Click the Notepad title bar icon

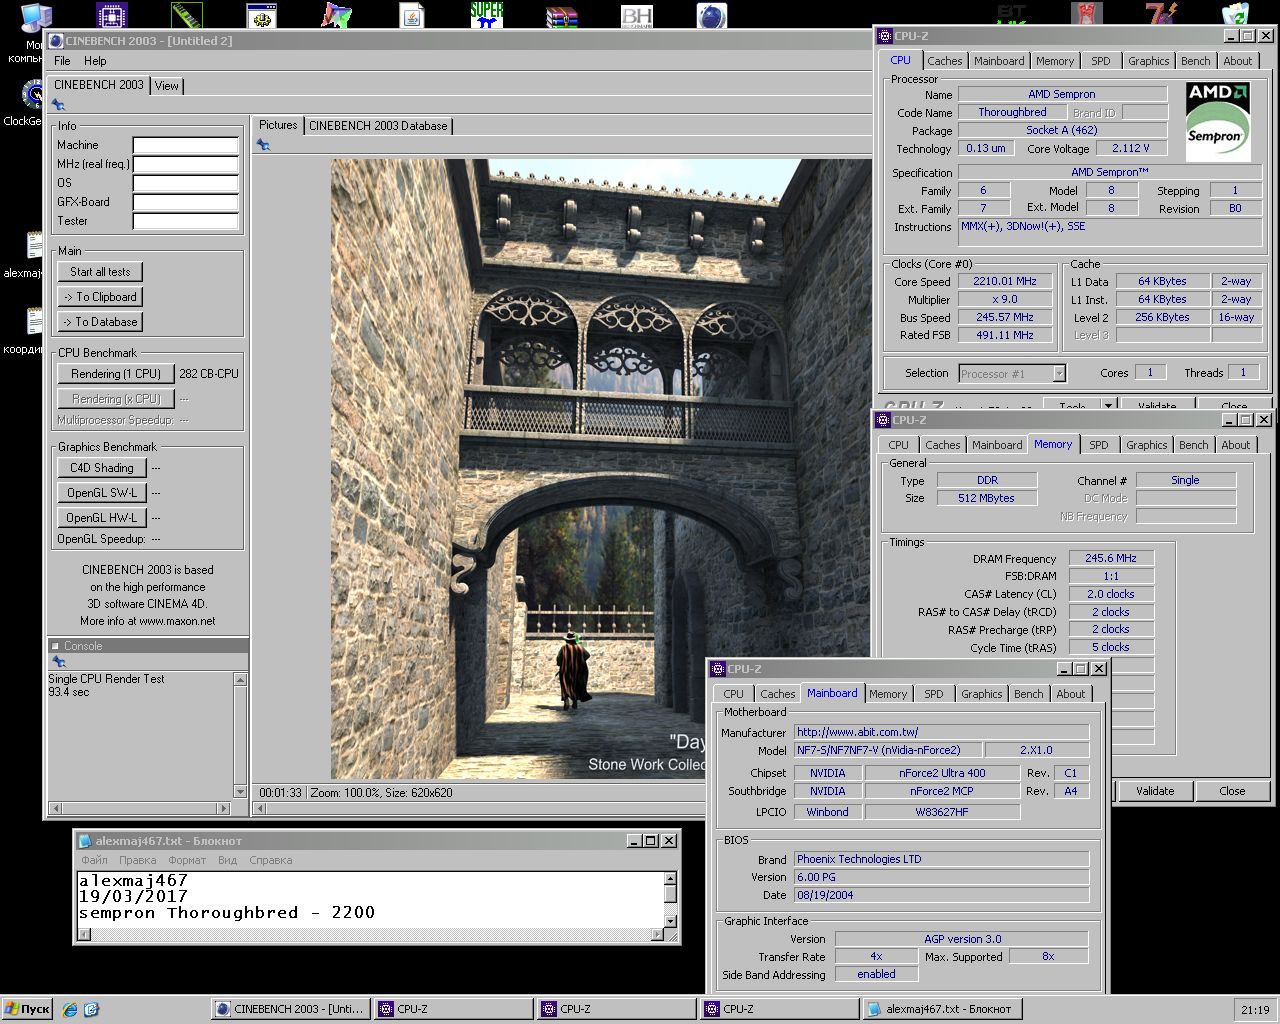(86, 841)
